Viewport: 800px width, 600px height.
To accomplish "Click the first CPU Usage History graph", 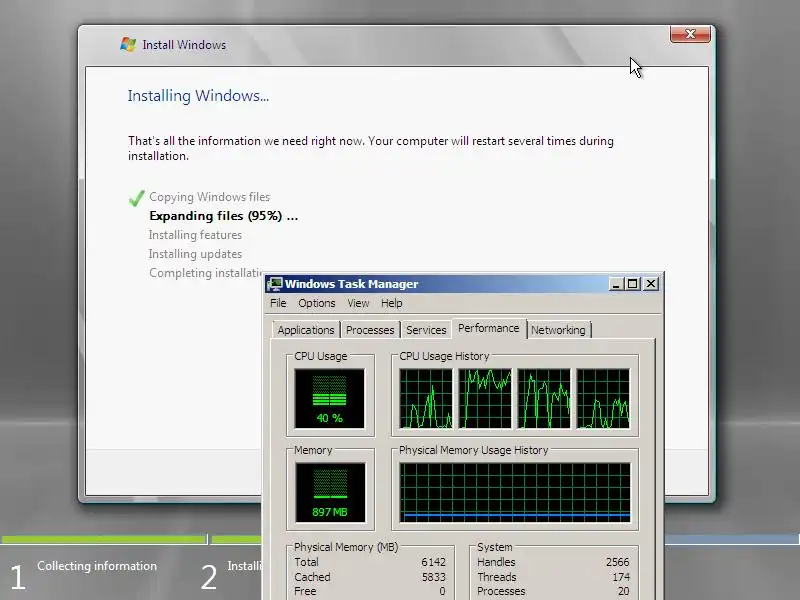I will [426, 398].
